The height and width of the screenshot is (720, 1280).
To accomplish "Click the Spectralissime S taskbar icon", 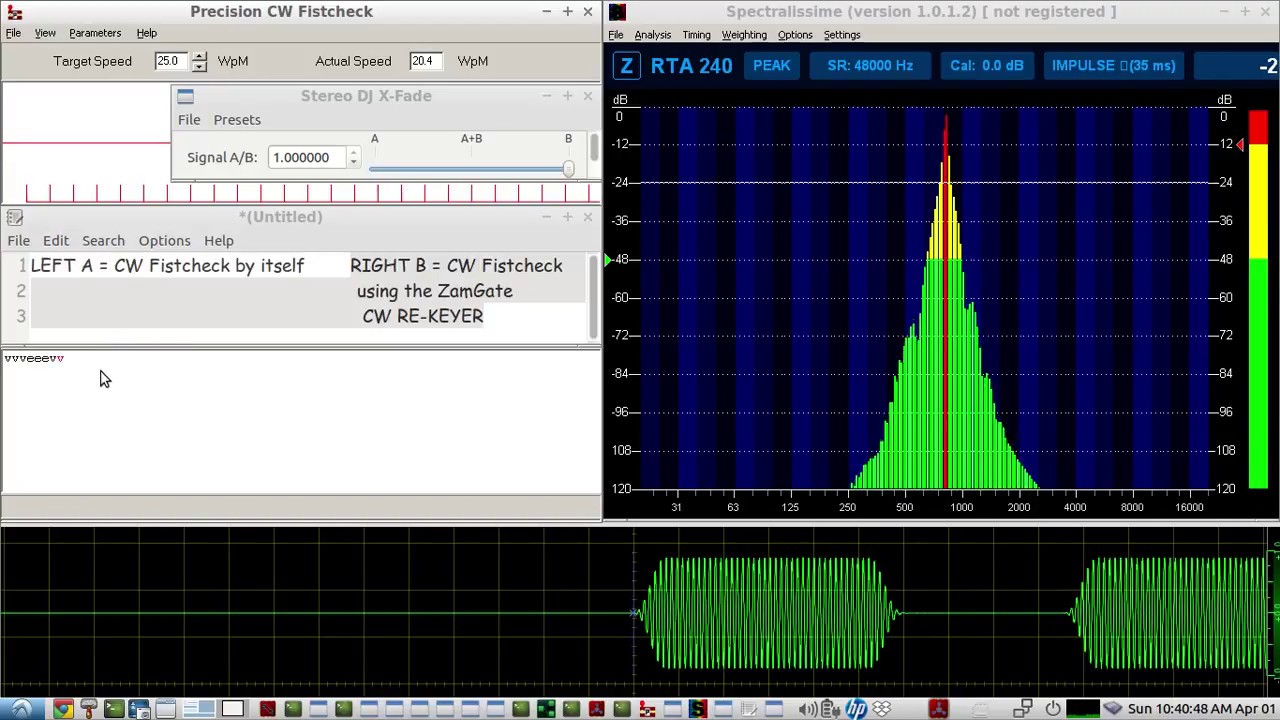I will click(697, 709).
